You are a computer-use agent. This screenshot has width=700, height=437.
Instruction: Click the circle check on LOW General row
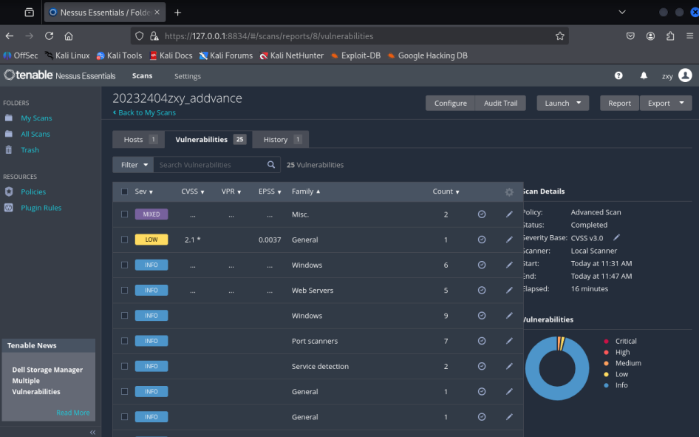(482, 240)
